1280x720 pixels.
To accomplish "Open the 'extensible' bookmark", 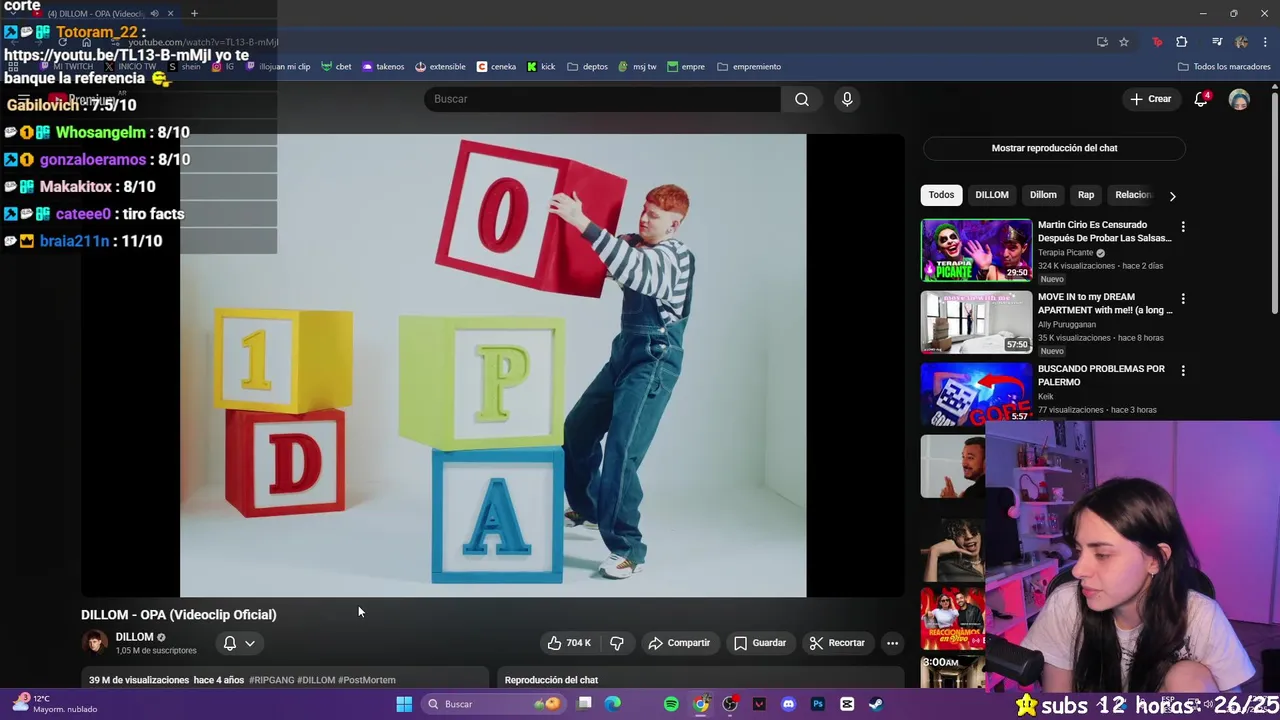I will pyautogui.click(x=440, y=67).
